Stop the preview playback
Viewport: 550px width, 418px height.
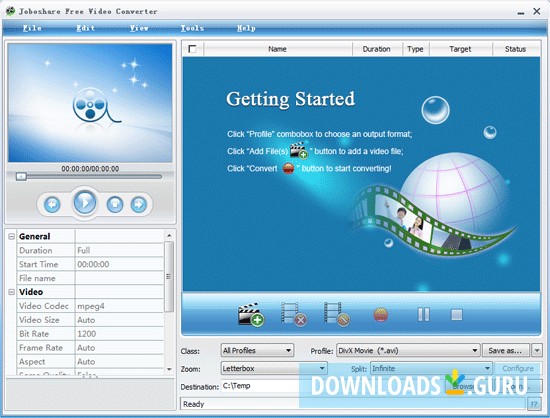pyautogui.click(x=115, y=204)
